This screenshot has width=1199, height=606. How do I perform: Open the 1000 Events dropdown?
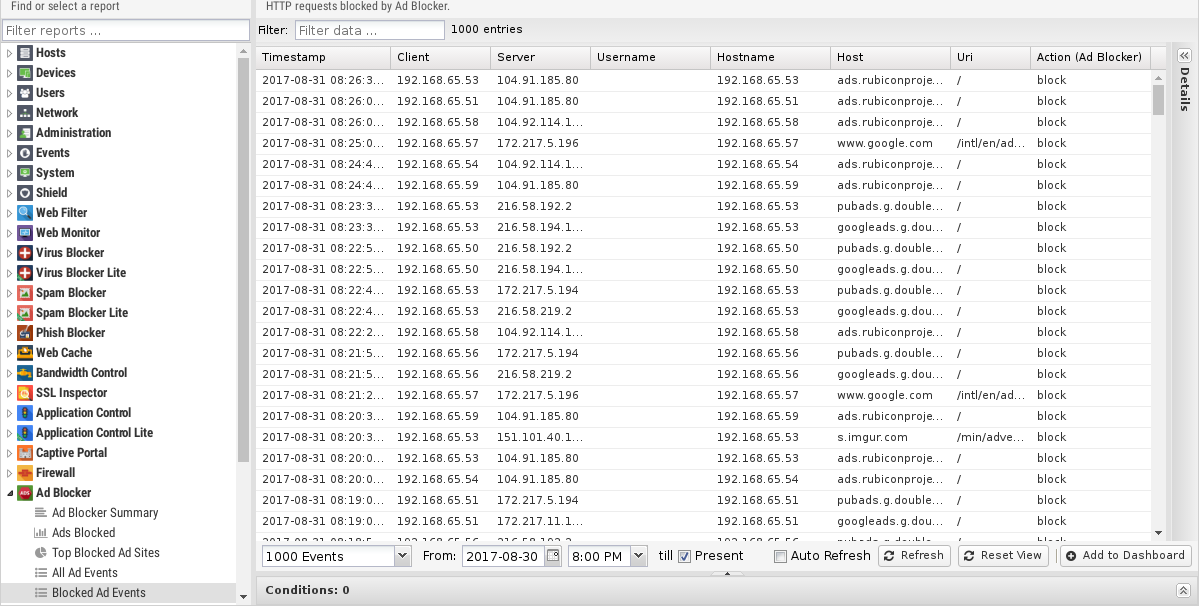(x=402, y=556)
